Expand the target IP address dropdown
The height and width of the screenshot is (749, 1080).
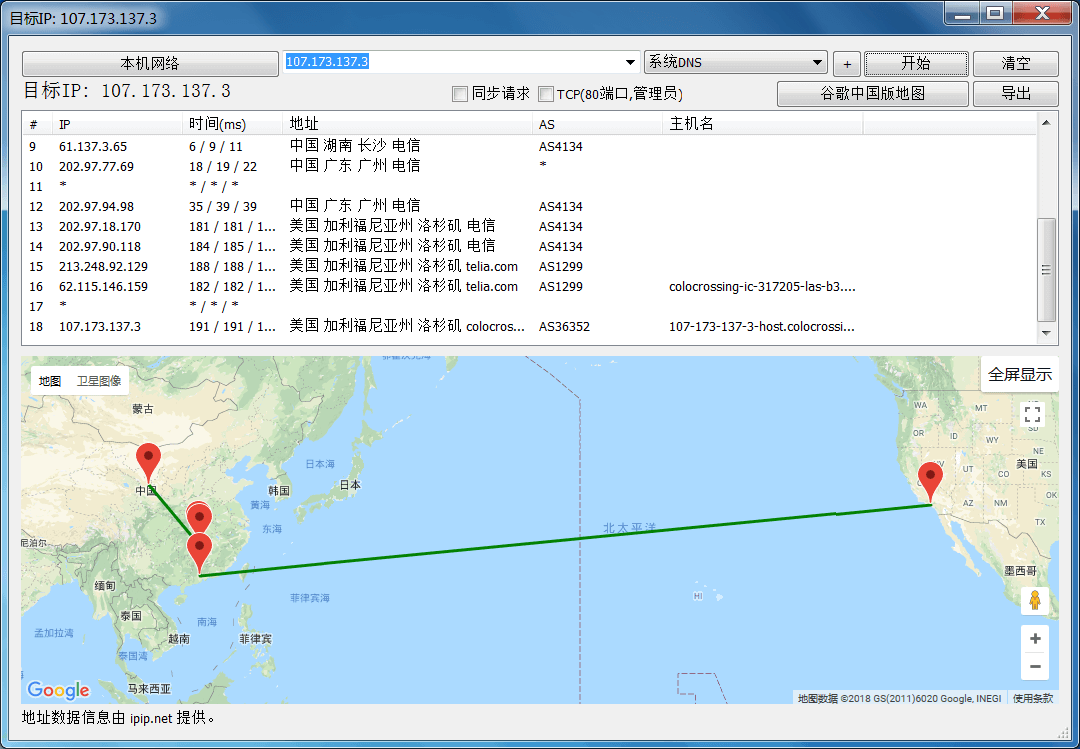[x=630, y=63]
